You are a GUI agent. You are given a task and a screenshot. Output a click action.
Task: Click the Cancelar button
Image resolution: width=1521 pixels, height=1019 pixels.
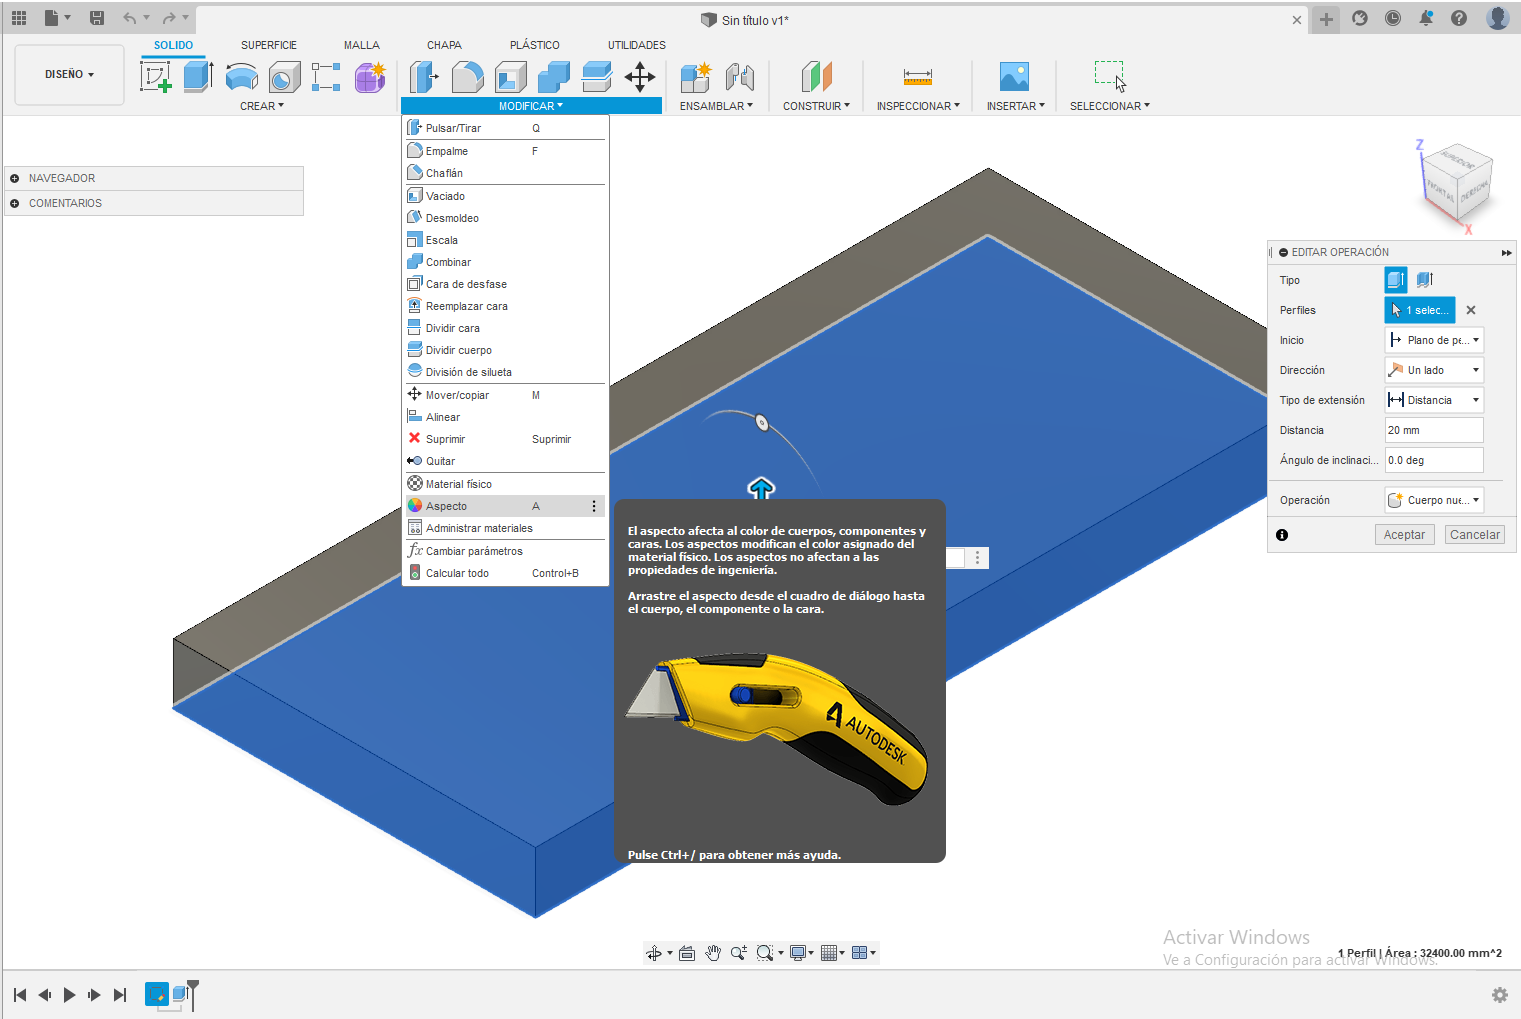click(1475, 535)
